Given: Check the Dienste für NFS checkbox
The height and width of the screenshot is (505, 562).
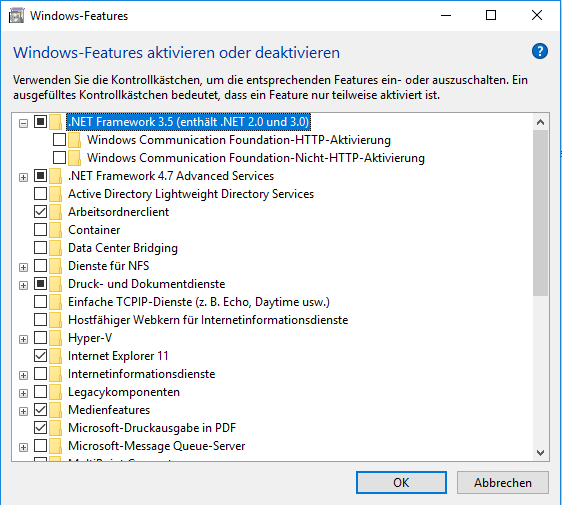Looking at the screenshot, I should [41, 266].
